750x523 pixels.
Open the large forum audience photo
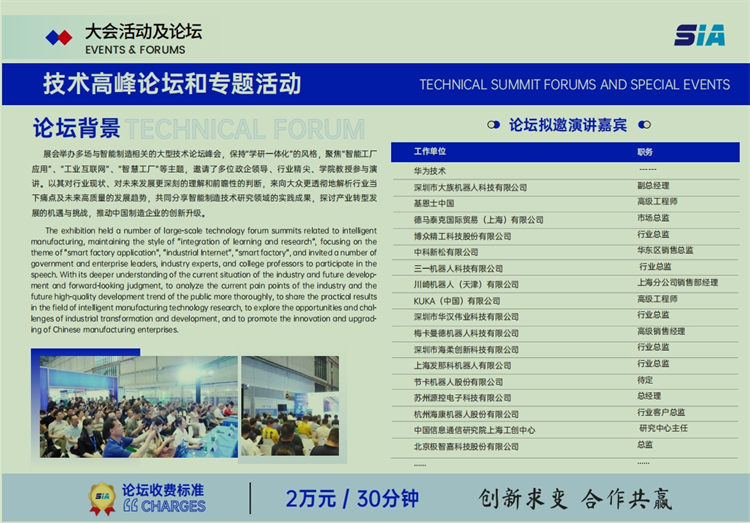(139, 407)
